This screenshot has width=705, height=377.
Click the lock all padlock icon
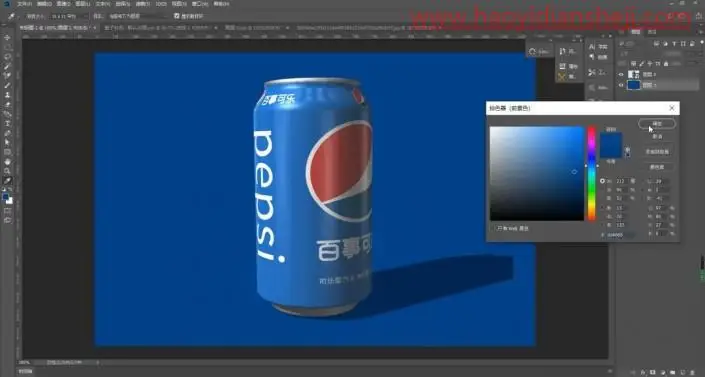(x=666, y=63)
